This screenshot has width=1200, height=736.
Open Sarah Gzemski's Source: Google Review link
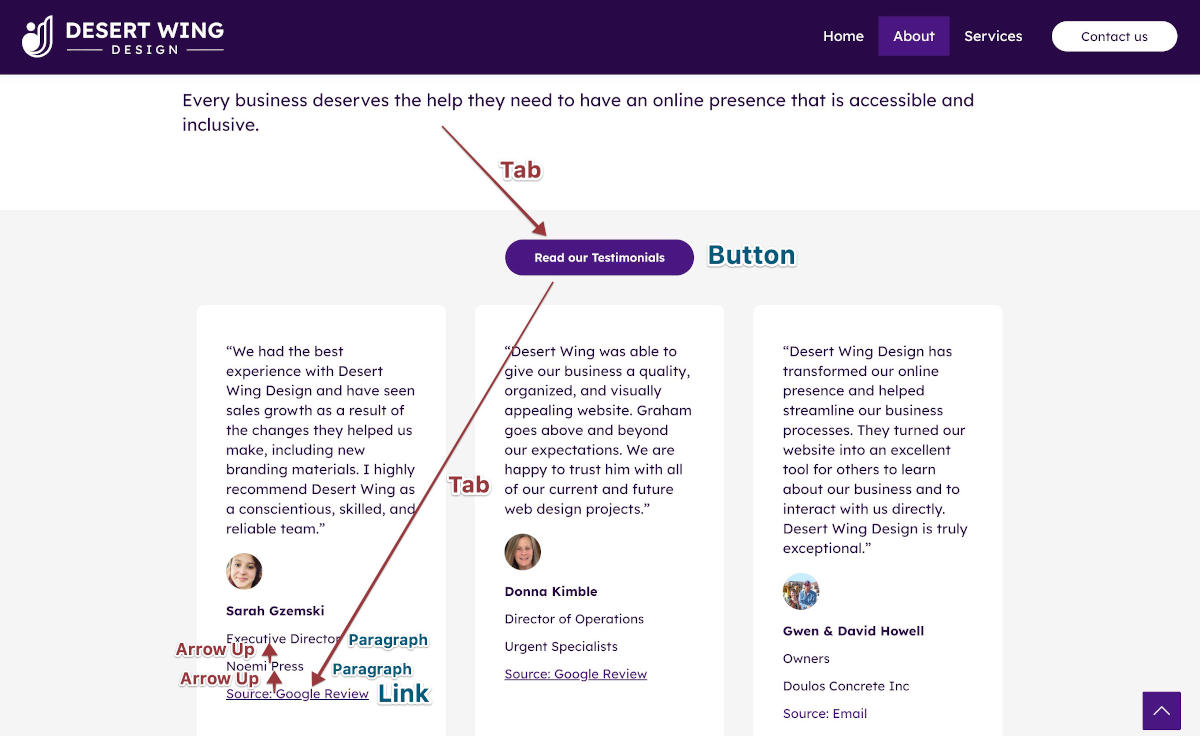tap(297, 693)
